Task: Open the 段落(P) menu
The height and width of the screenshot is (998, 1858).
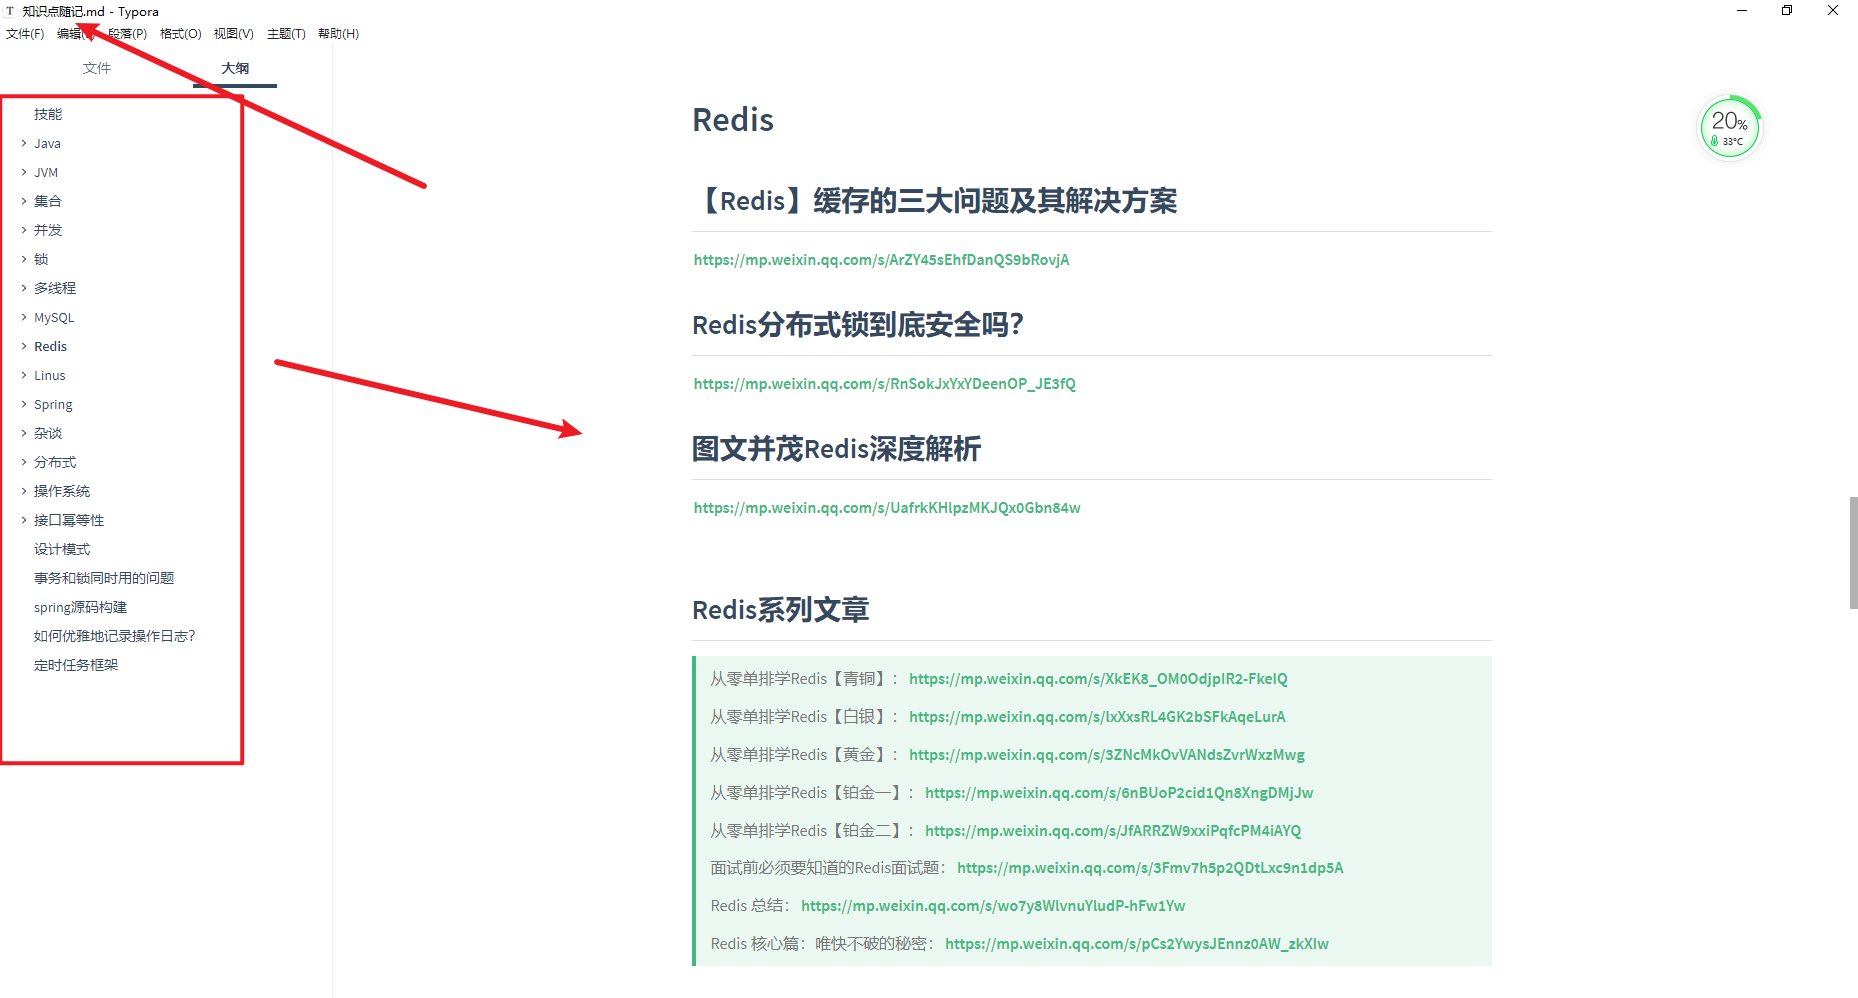Action: (127, 34)
